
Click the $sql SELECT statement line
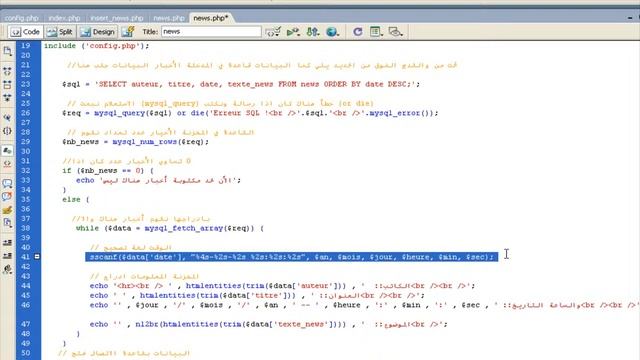coord(241,84)
